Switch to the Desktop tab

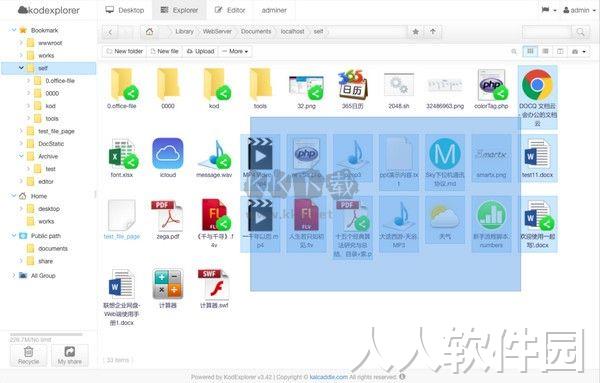coord(125,10)
